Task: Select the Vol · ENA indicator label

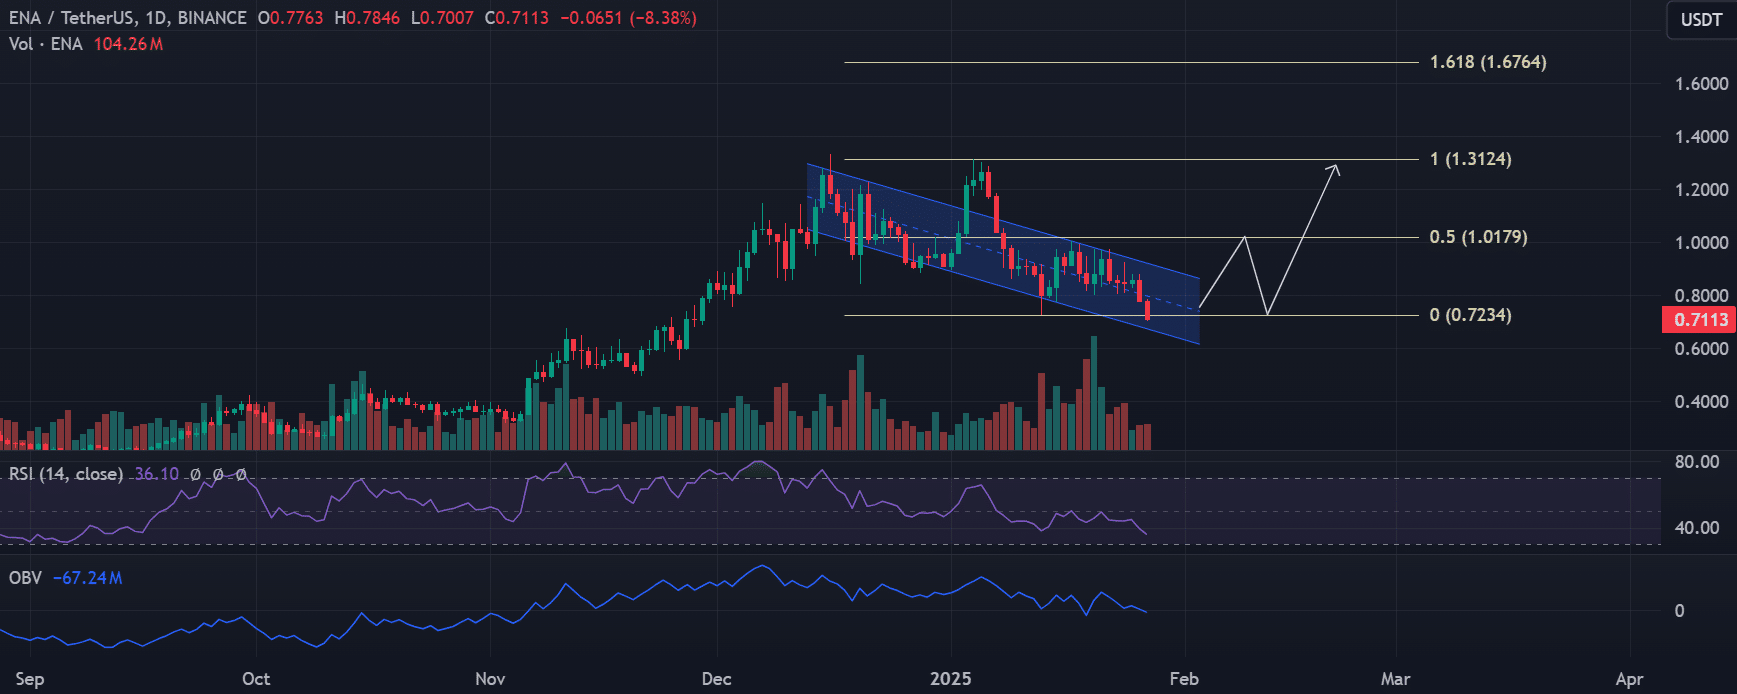Action: click(x=46, y=44)
